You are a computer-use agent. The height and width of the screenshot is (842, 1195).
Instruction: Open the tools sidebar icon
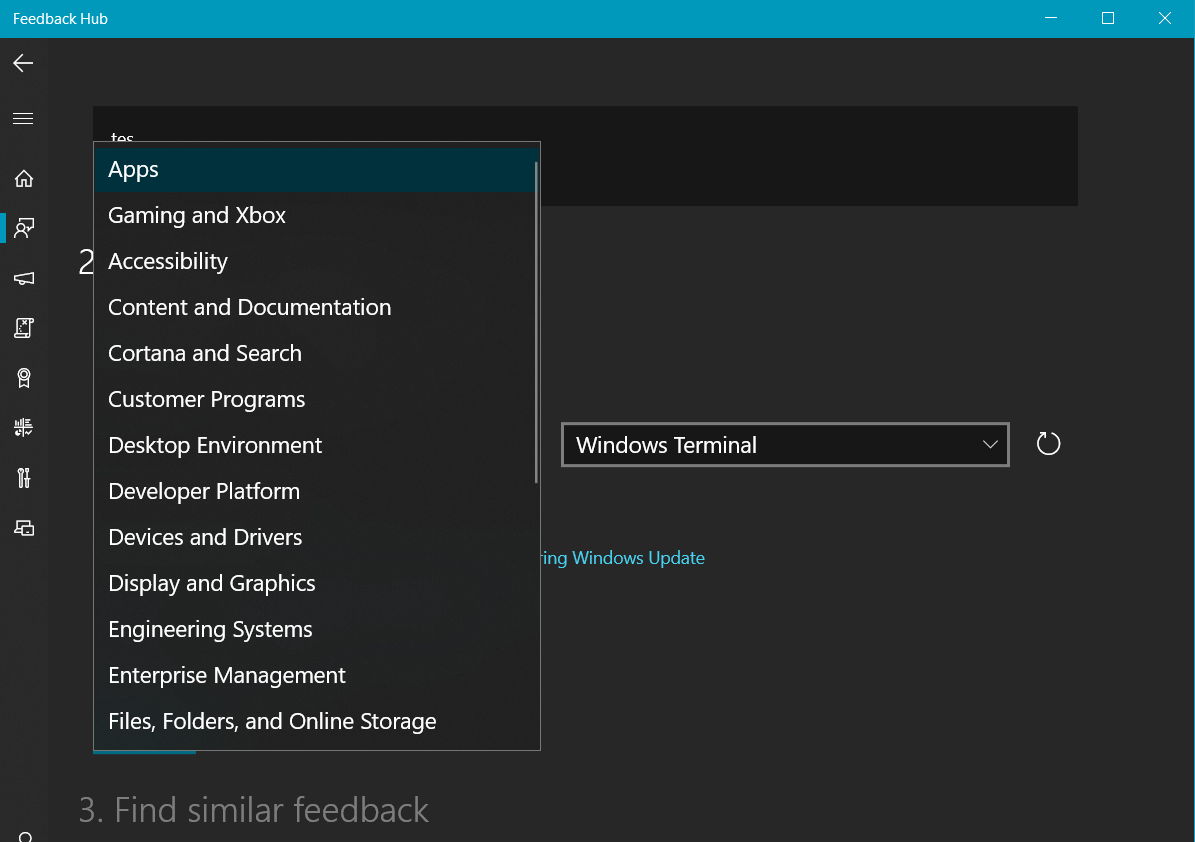[24, 478]
